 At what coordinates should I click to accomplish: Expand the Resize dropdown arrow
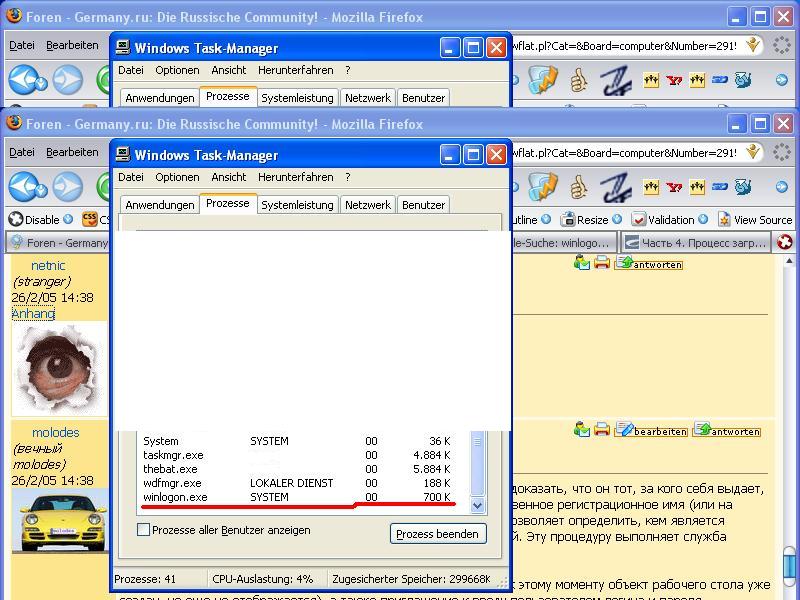point(617,220)
